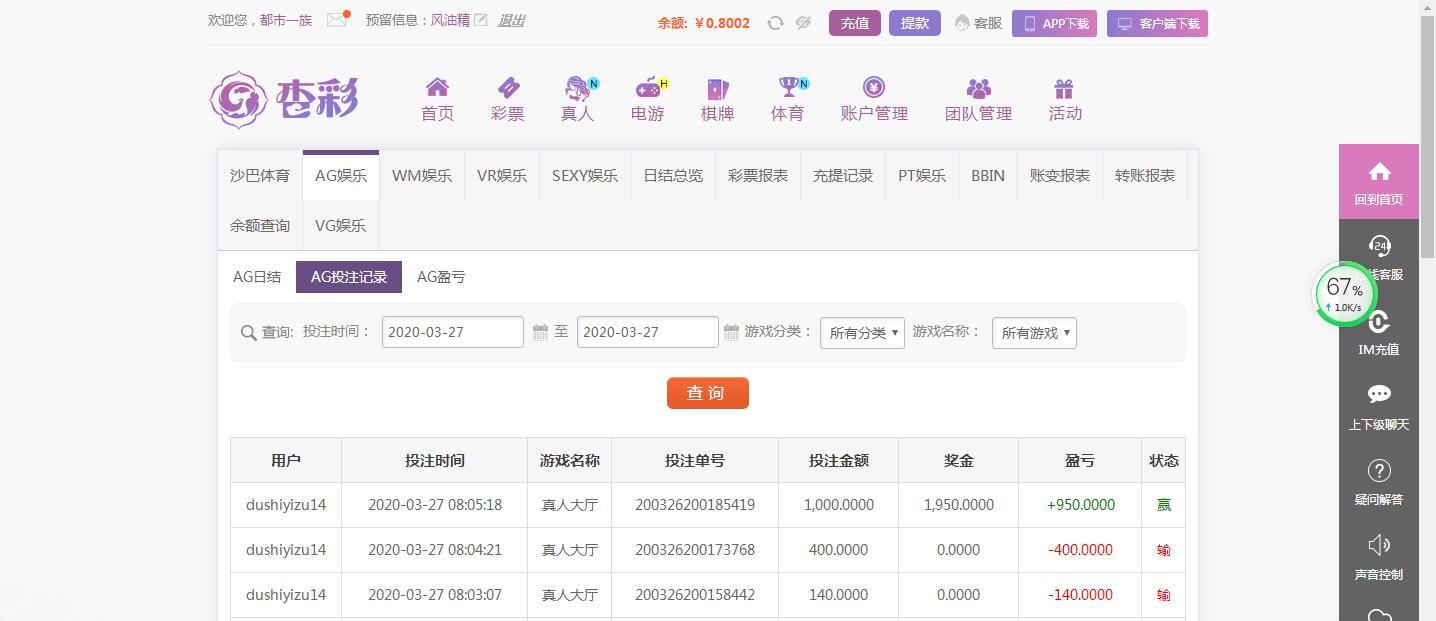Toggle balance visibility eye icon

[803, 23]
